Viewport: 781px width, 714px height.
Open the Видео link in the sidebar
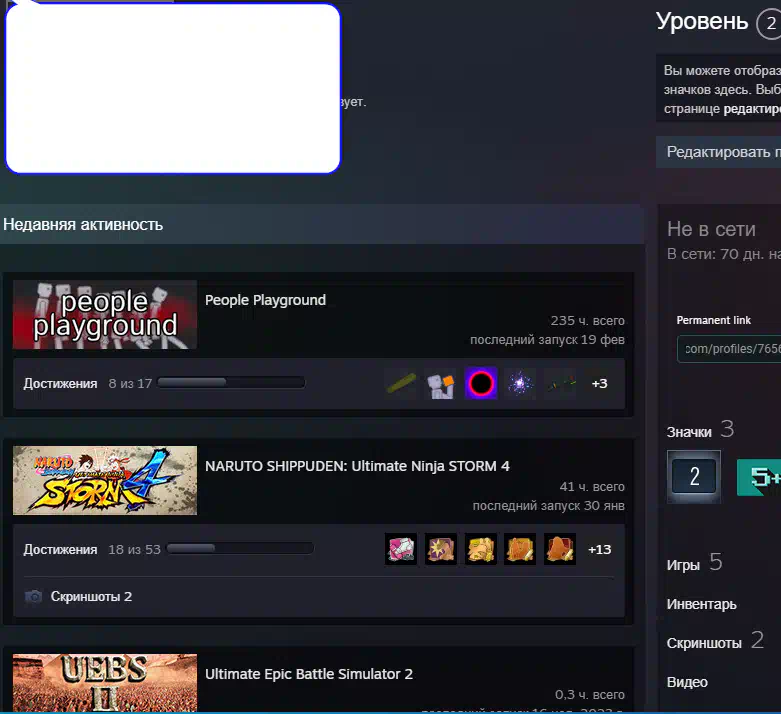click(687, 682)
